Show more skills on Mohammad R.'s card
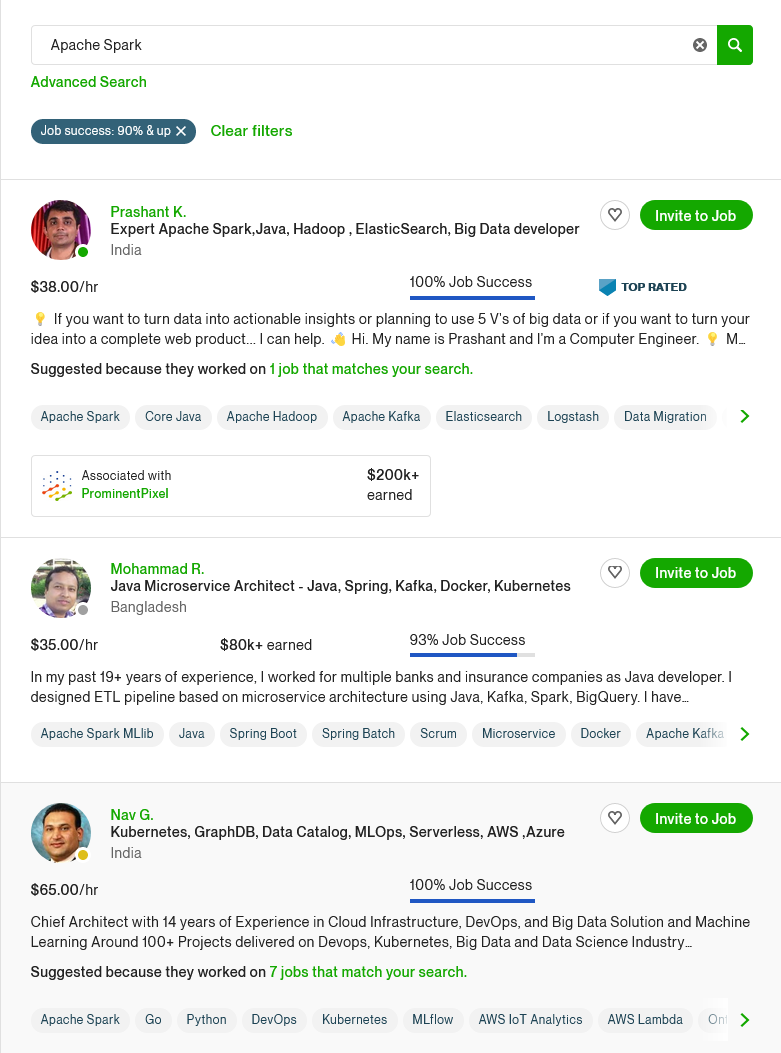The width and height of the screenshot is (781, 1053). click(744, 733)
